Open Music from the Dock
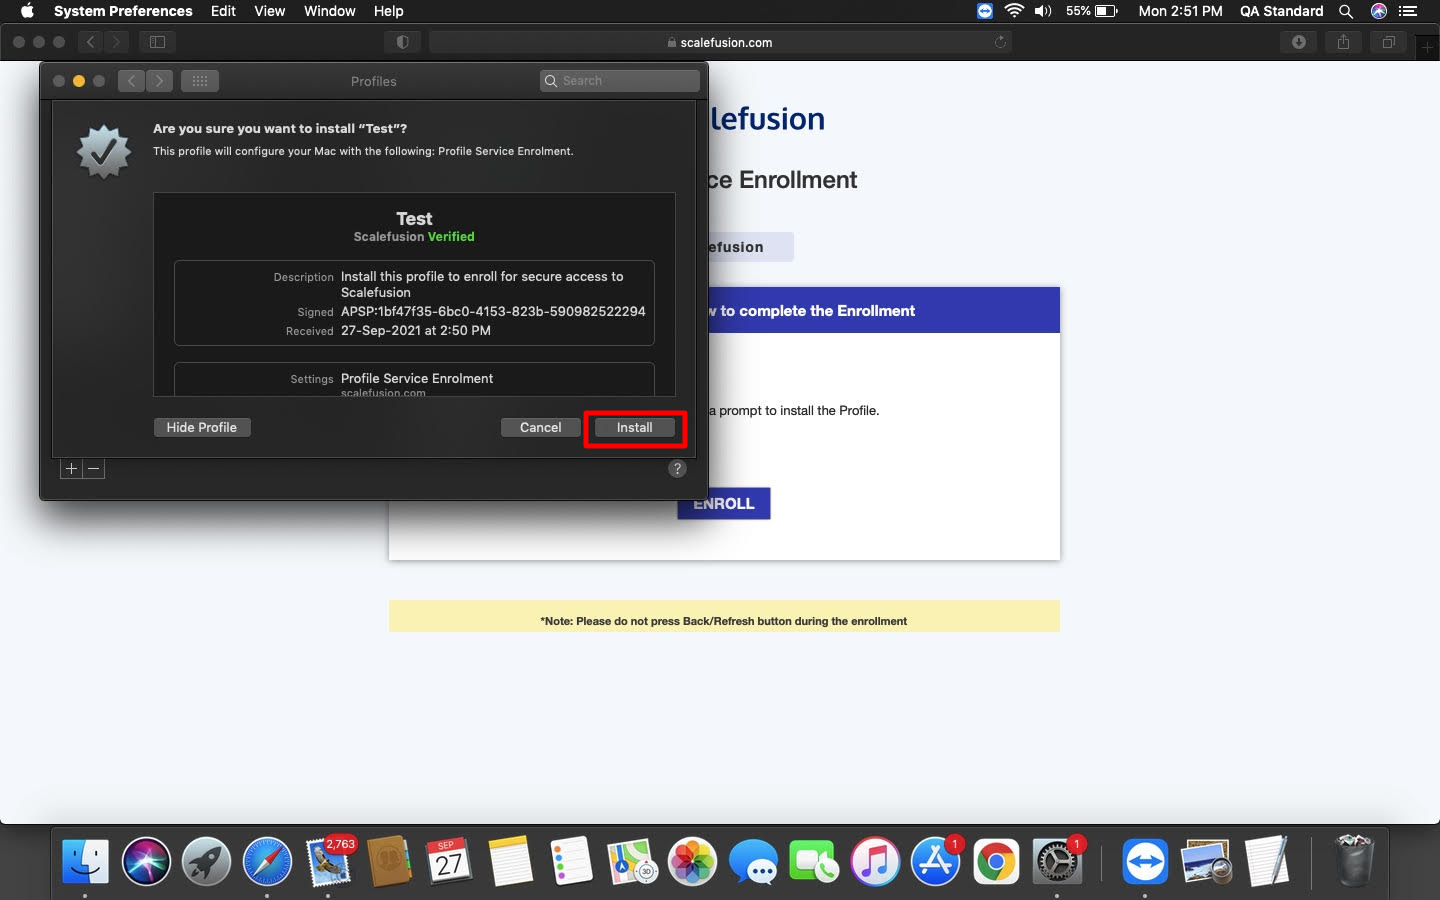Image resolution: width=1440 pixels, height=900 pixels. tap(875, 861)
